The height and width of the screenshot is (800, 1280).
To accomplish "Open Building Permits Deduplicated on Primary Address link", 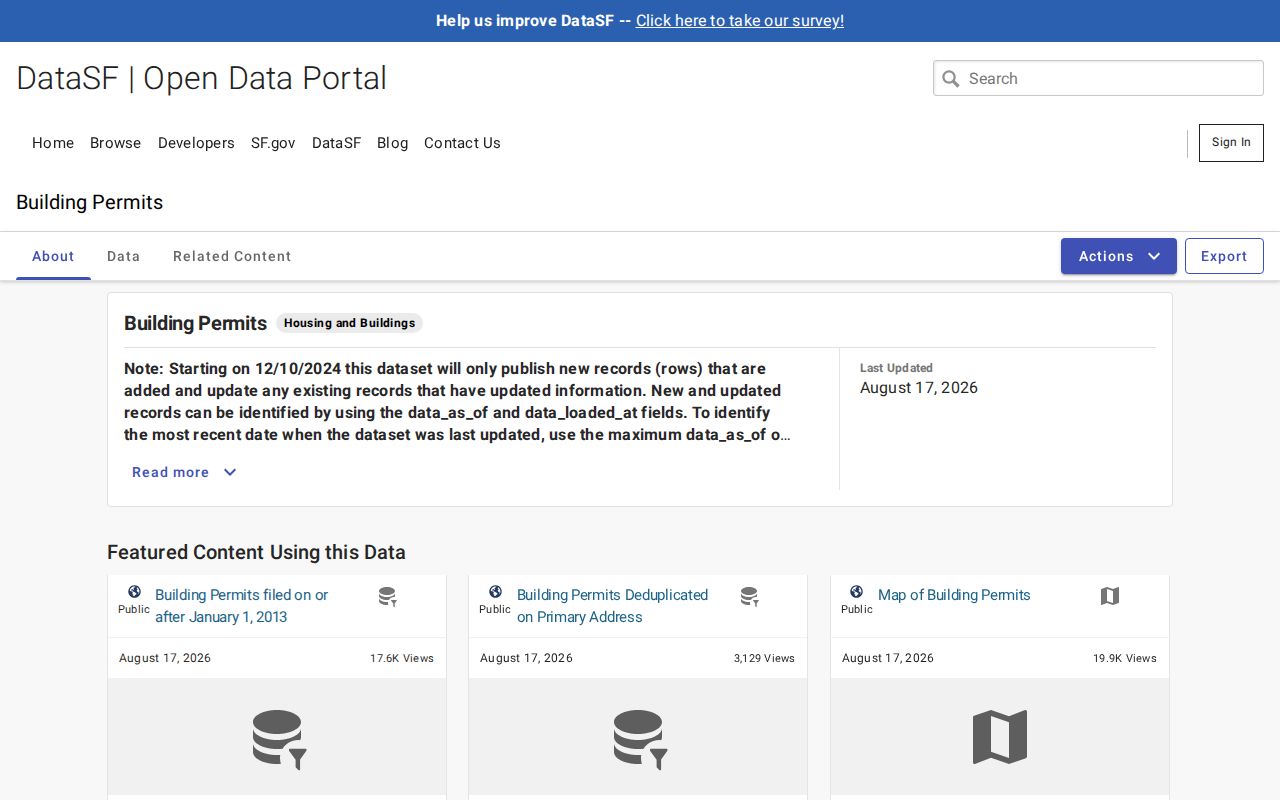I will [612, 606].
